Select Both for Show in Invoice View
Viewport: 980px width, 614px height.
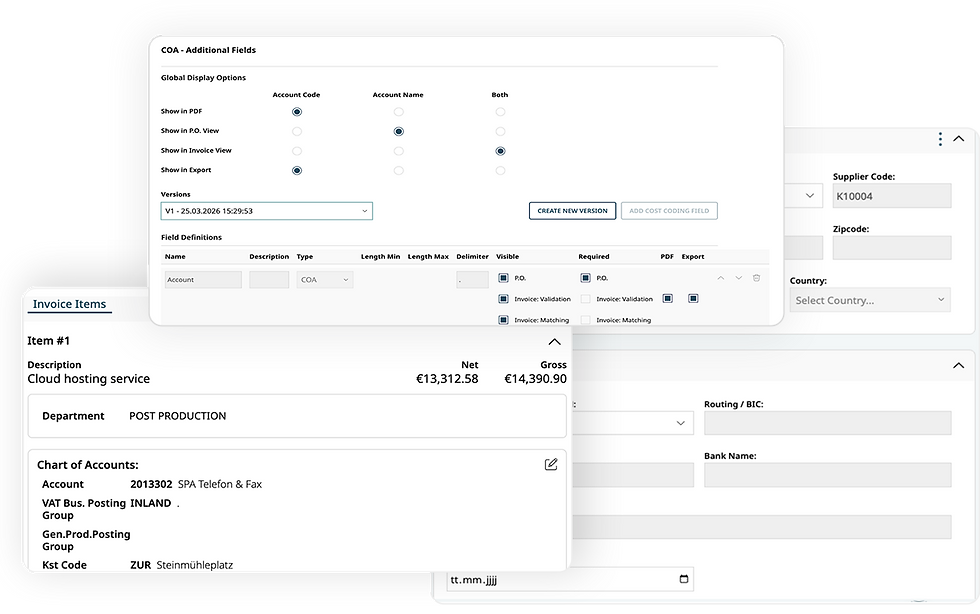point(500,151)
